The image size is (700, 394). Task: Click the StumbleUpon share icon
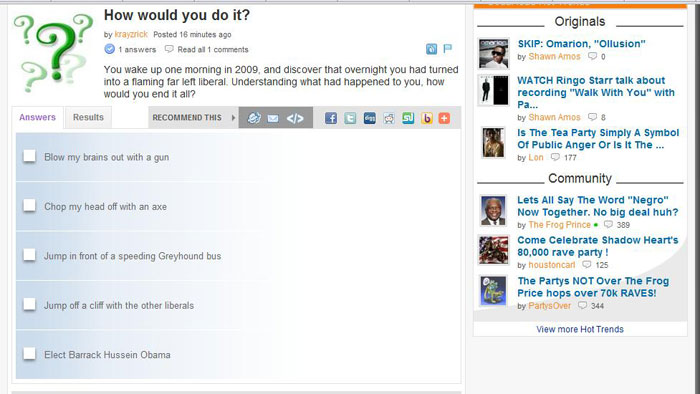pyautogui.click(x=408, y=118)
